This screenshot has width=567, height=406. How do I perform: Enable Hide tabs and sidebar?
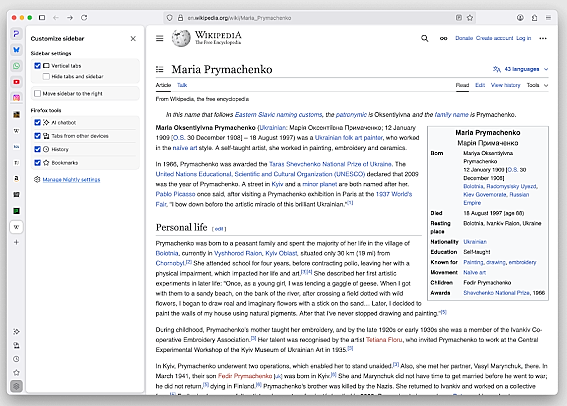click(x=46, y=76)
